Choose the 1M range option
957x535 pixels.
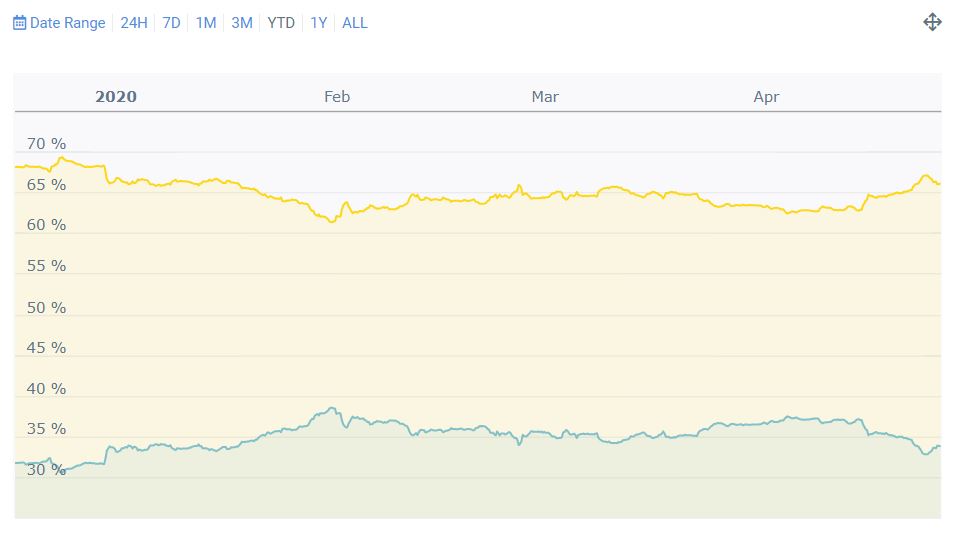point(206,23)
